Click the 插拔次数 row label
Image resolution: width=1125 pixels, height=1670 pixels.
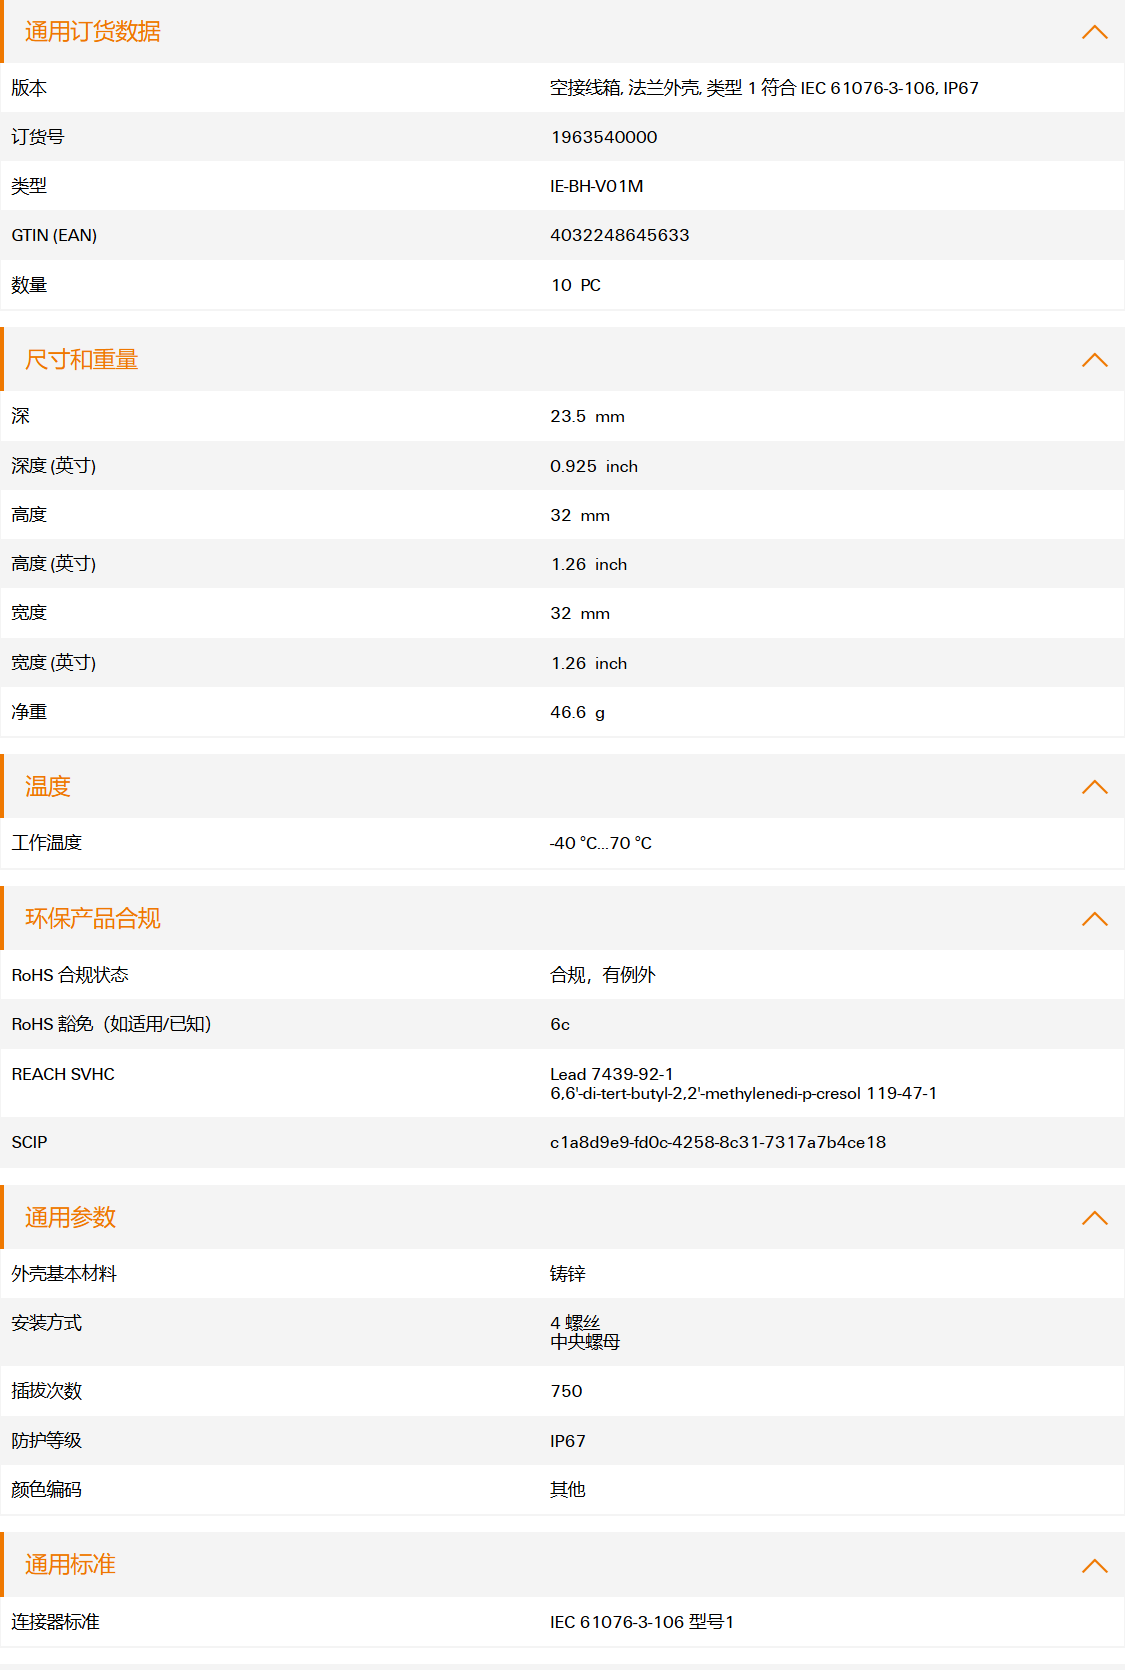[47, 1391]
